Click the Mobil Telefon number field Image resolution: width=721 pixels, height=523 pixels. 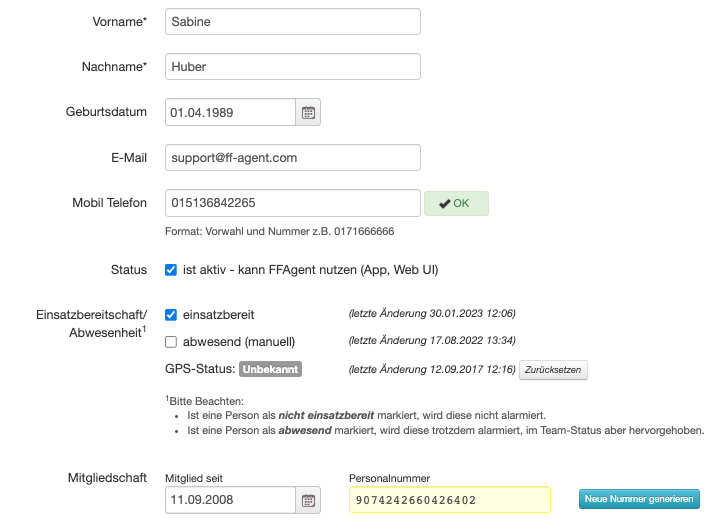click(x=292, y=203)
